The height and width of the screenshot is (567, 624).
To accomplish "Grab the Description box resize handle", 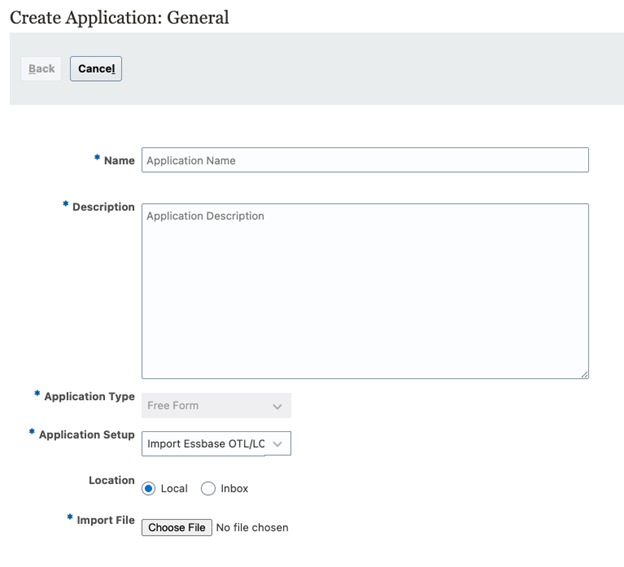I will 584,374.
